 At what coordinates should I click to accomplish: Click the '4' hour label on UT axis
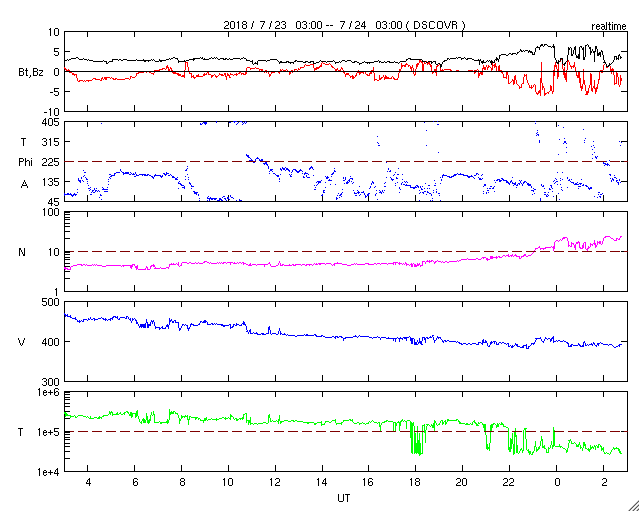88,482
